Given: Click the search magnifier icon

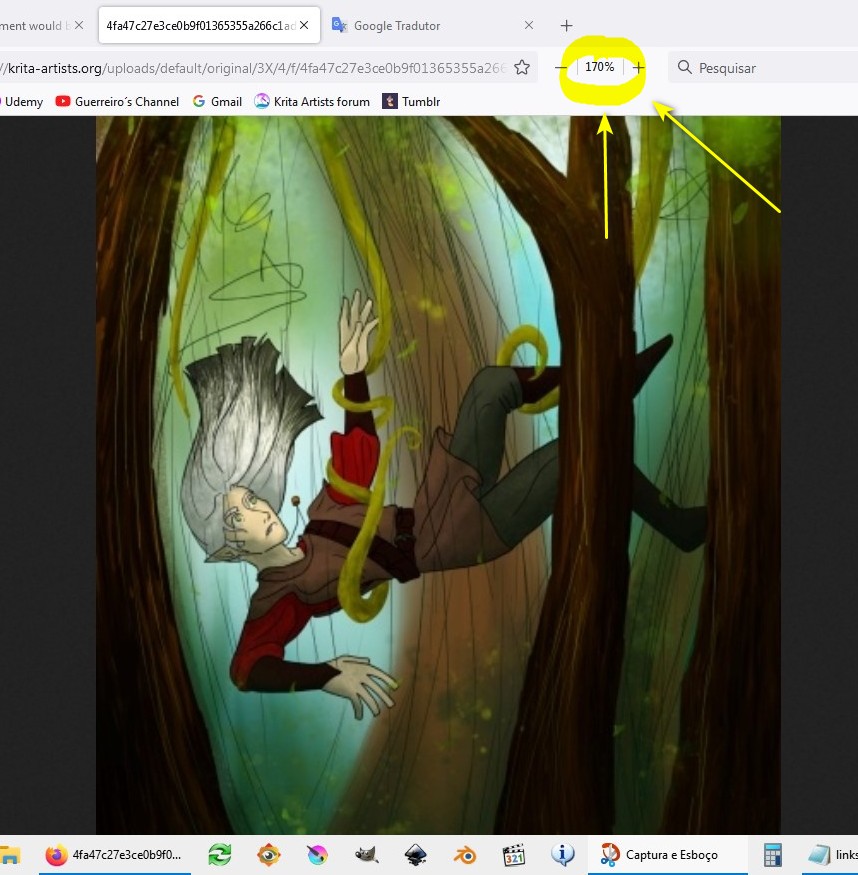Looking at the screenshot, I should [x=685, y=68].
